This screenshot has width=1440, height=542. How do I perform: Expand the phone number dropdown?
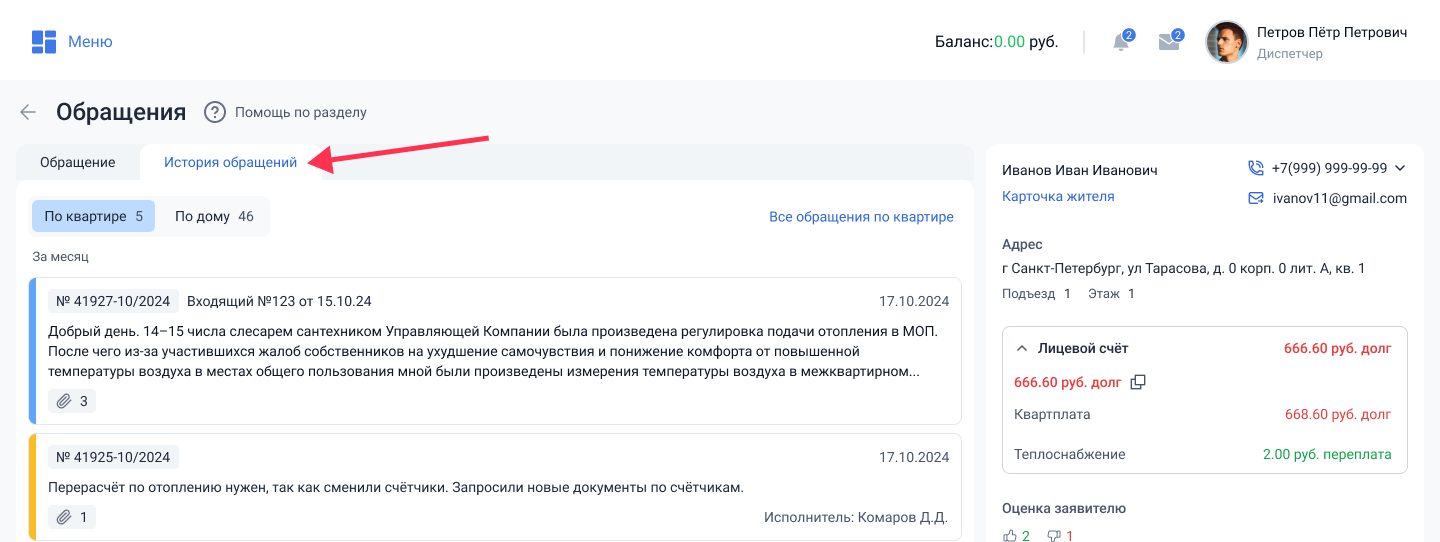pos(1400,168)
